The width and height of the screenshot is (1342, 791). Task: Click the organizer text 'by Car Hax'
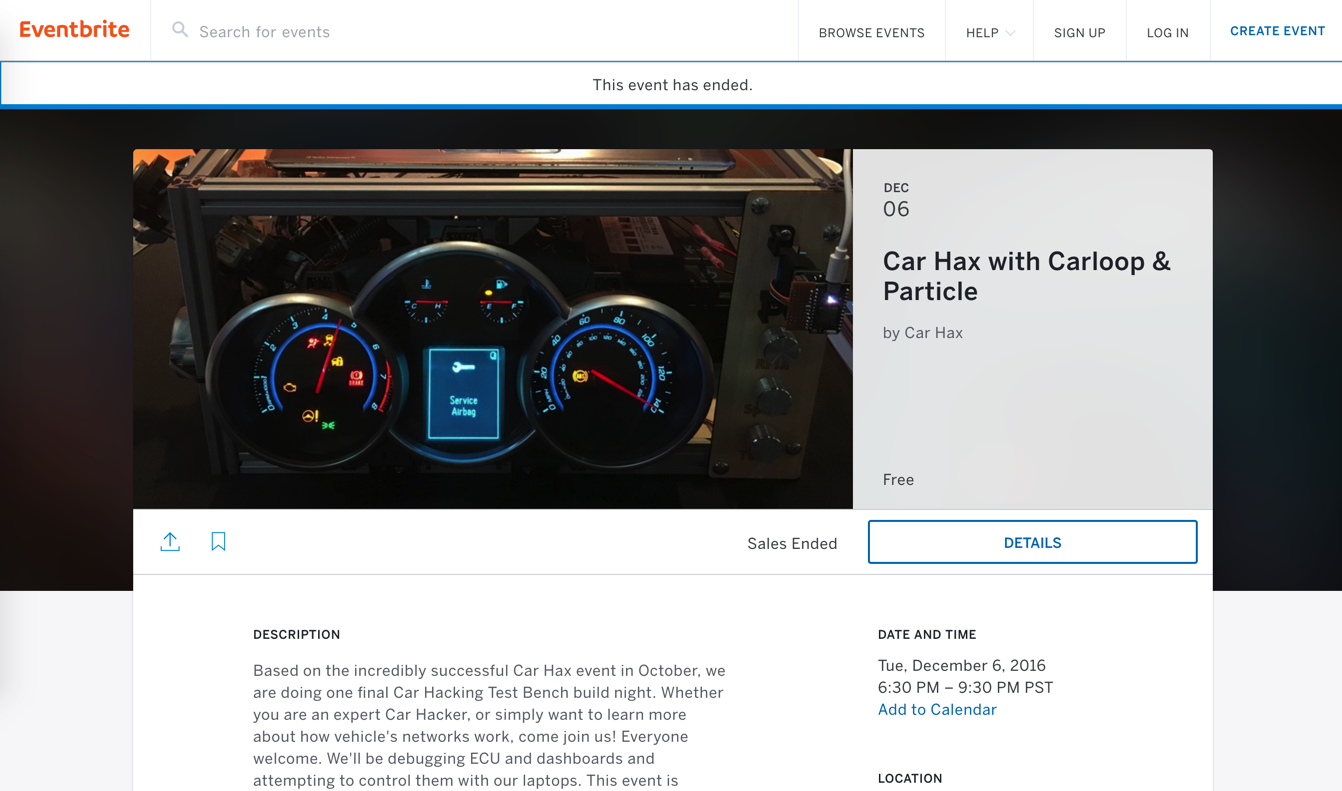(923, 333)
